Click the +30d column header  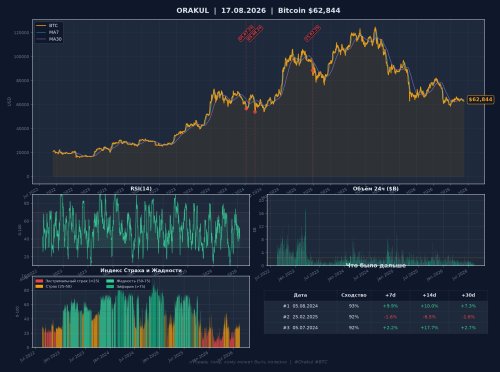point(468,295)
